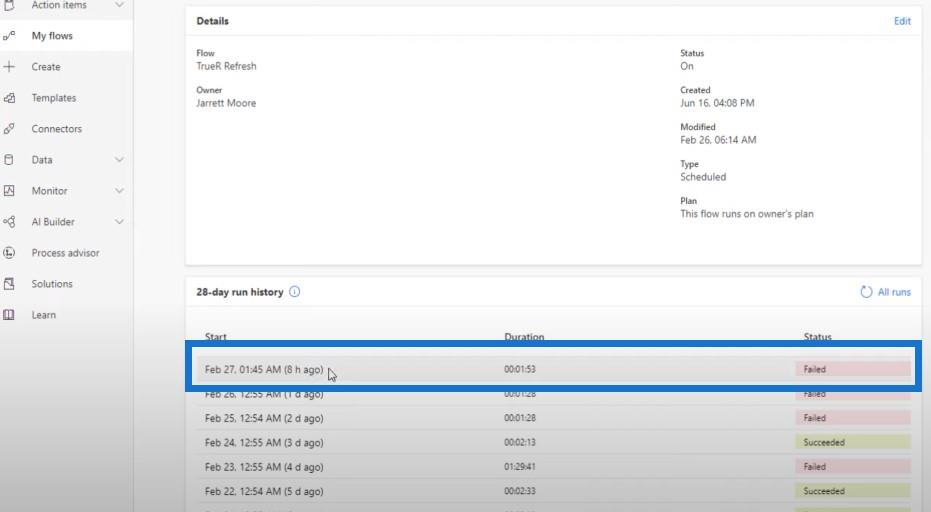Open Process advisor
The height and width of the screenshot is (512, 931).
(65, 252)
